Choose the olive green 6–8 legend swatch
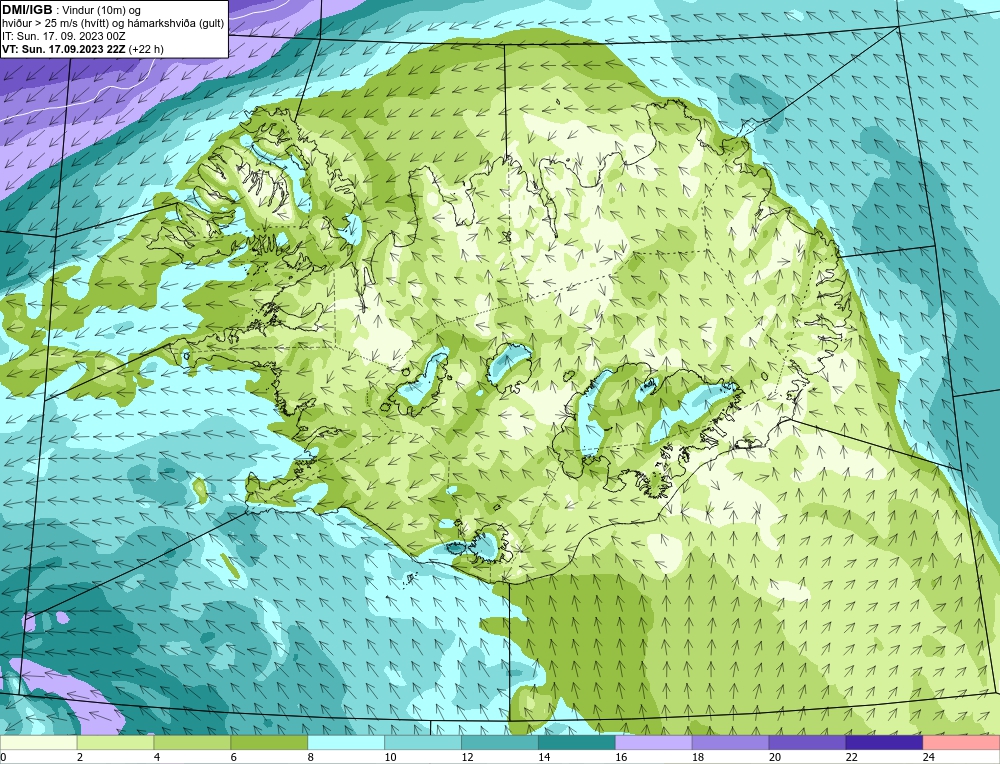 [x=269, y=743]
